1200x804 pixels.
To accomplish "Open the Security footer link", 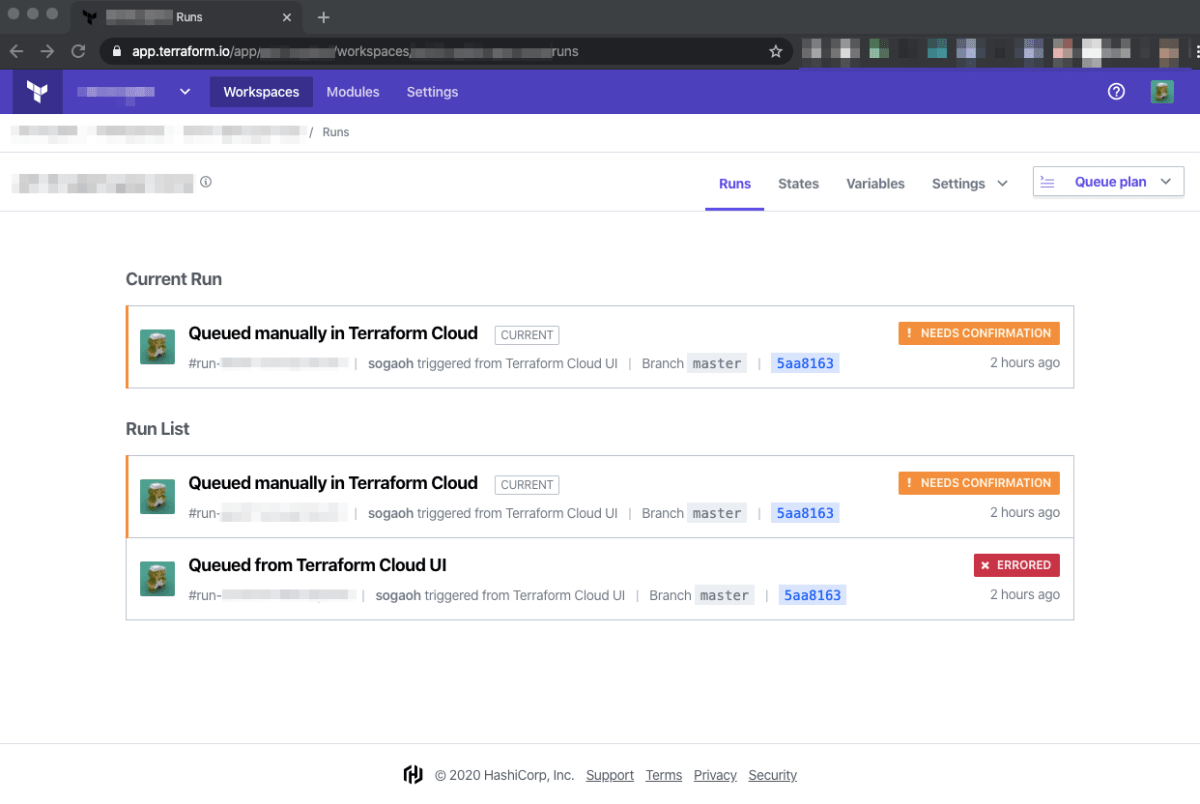I will (x=773, y=775).
